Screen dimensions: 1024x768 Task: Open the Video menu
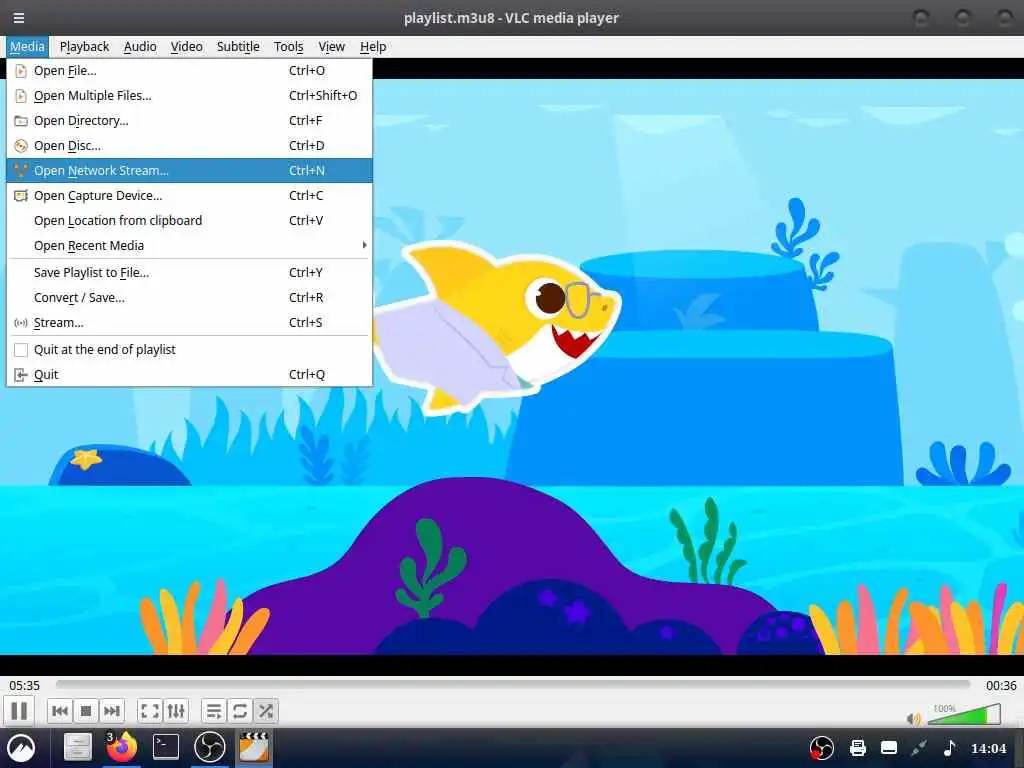coord(186,46)
